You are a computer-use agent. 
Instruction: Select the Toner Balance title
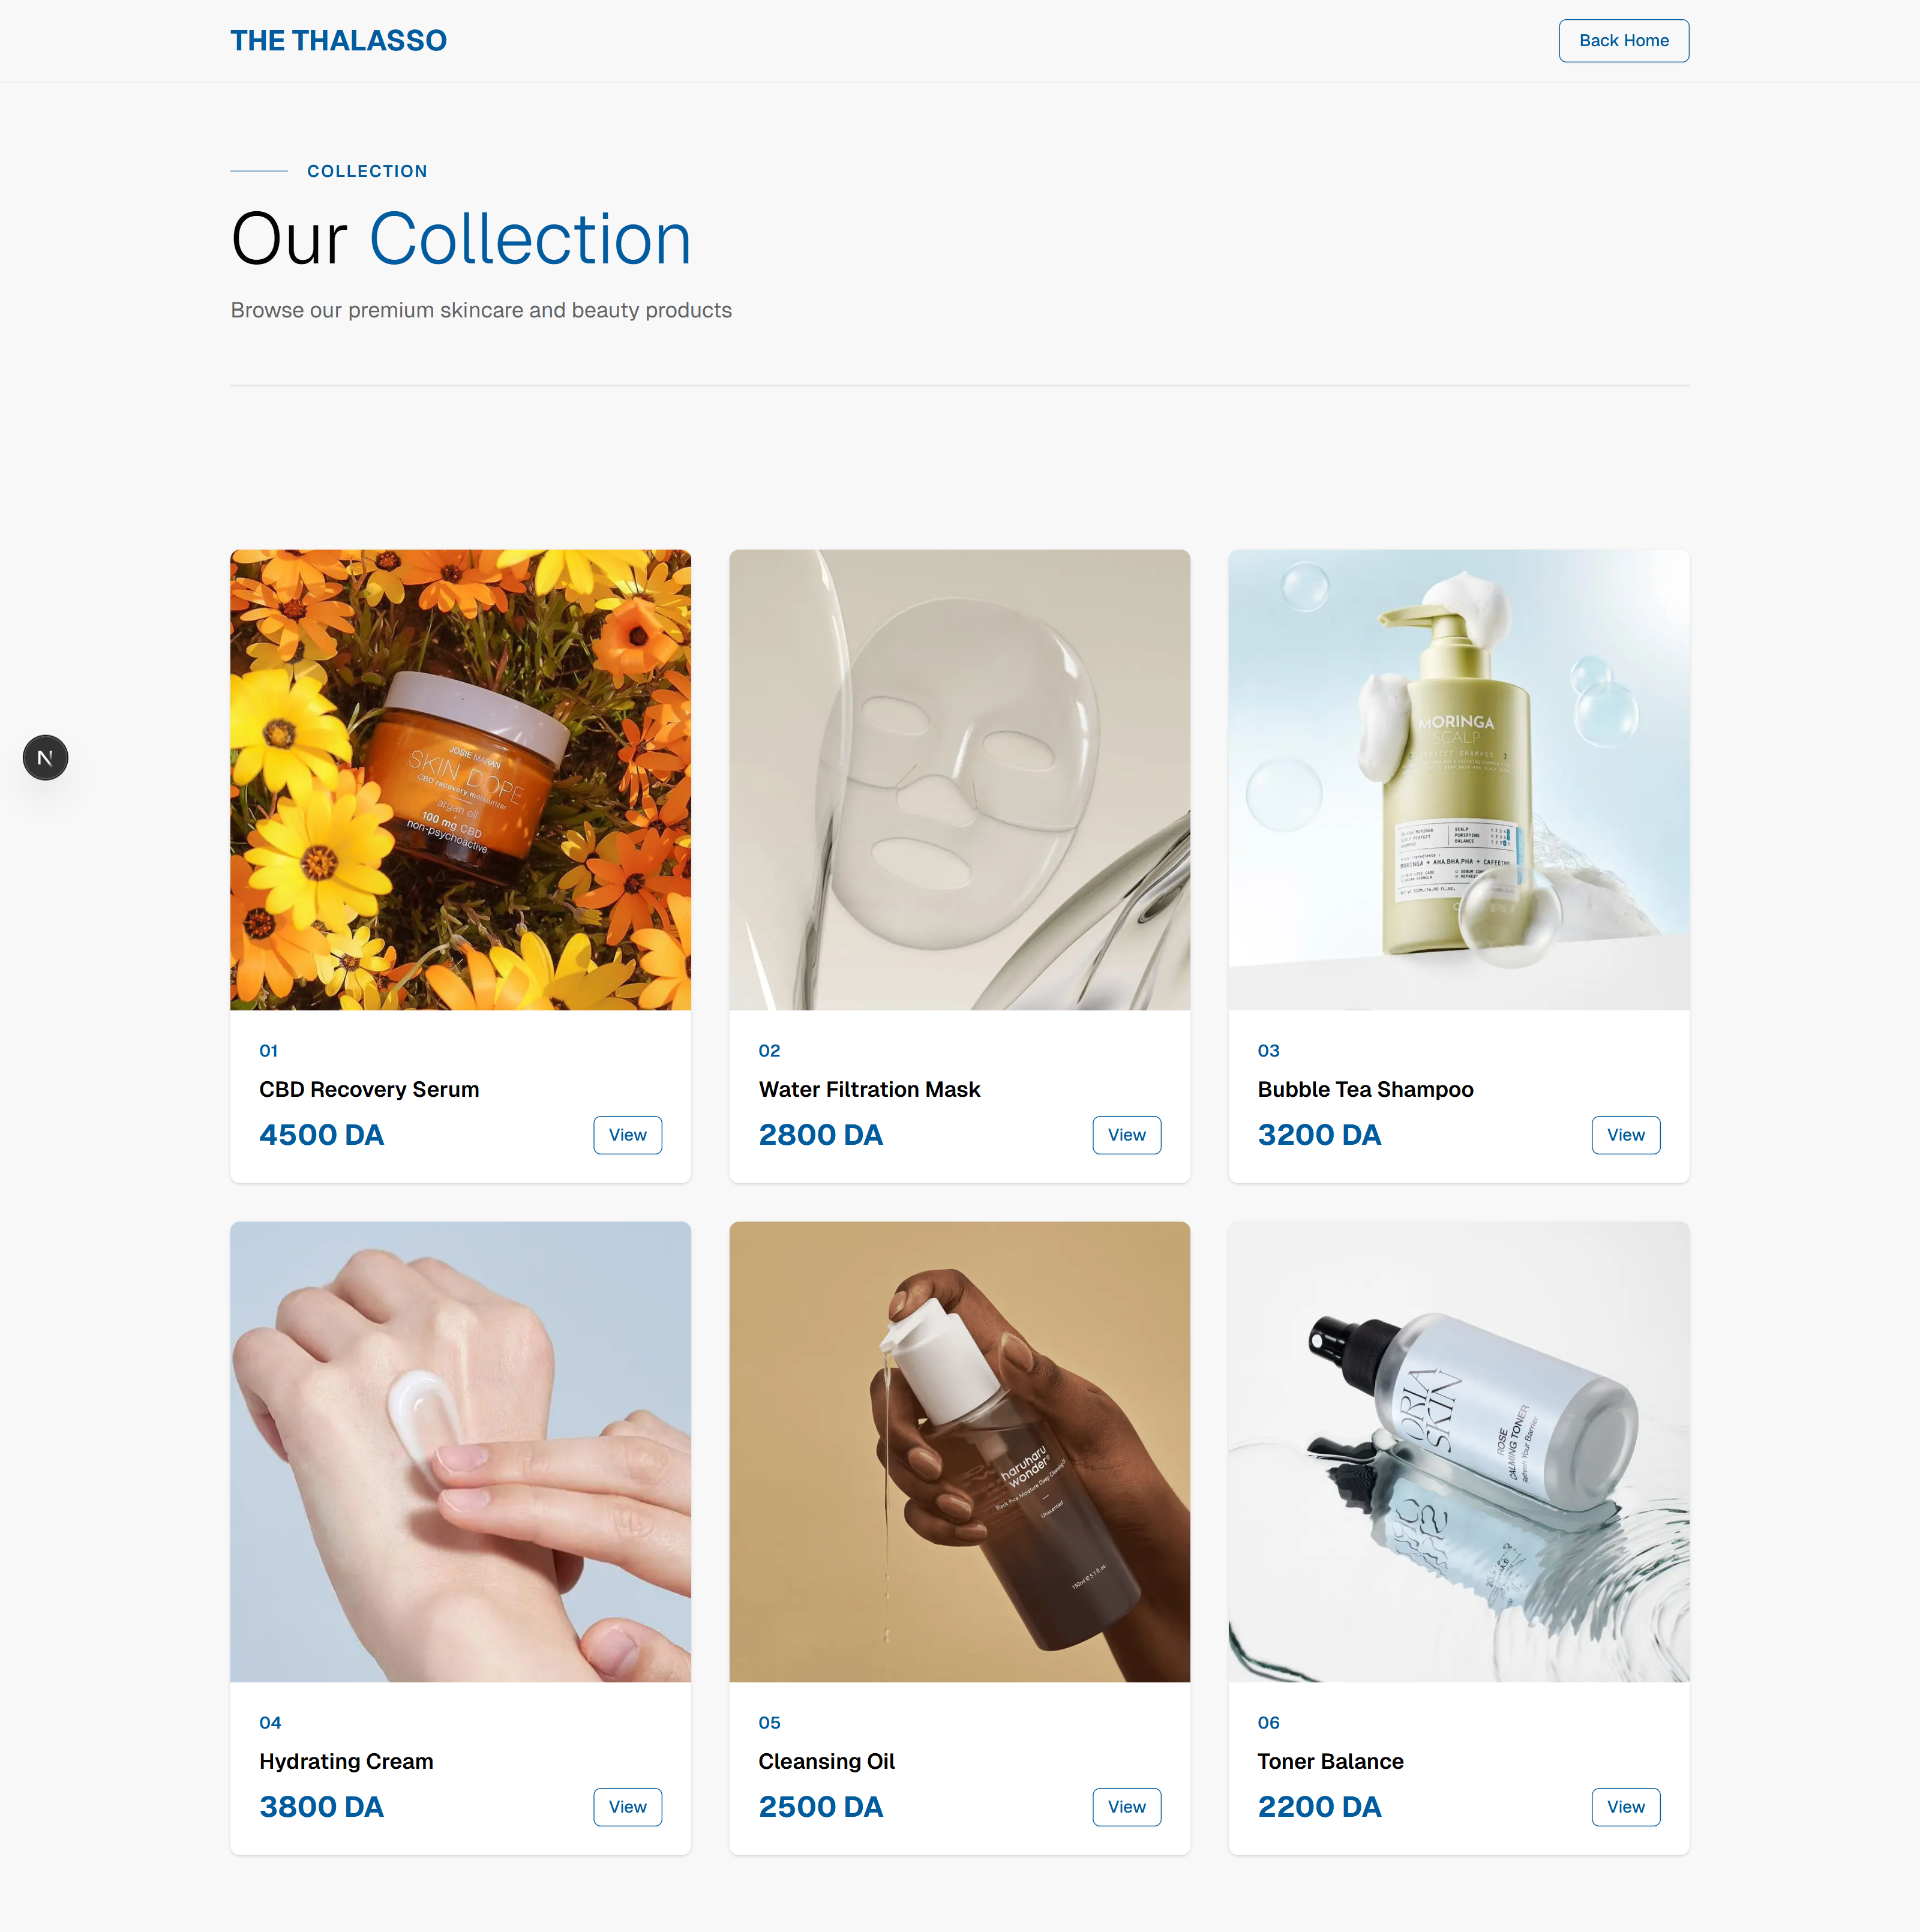pyautogui.click(x=1330, y=1762)
